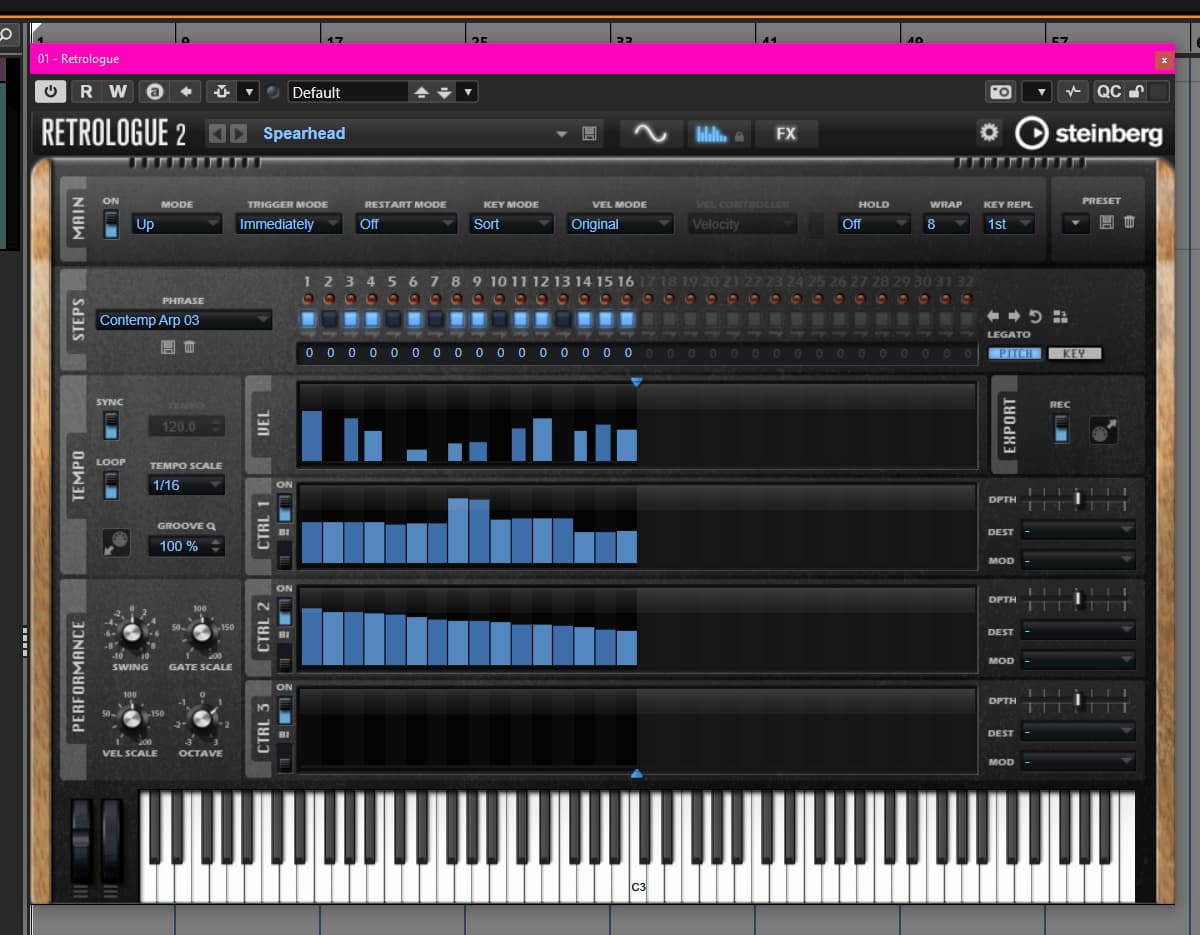Open the Key Repl 1st dropdown
1200x935 pixels.
click(x=1008, y=224)
